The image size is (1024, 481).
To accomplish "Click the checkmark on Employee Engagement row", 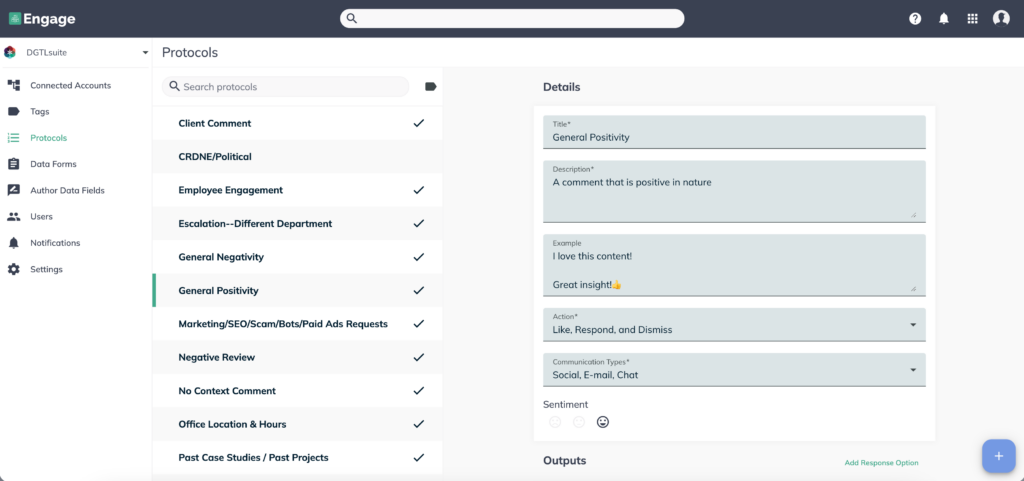I will point(419,190).
